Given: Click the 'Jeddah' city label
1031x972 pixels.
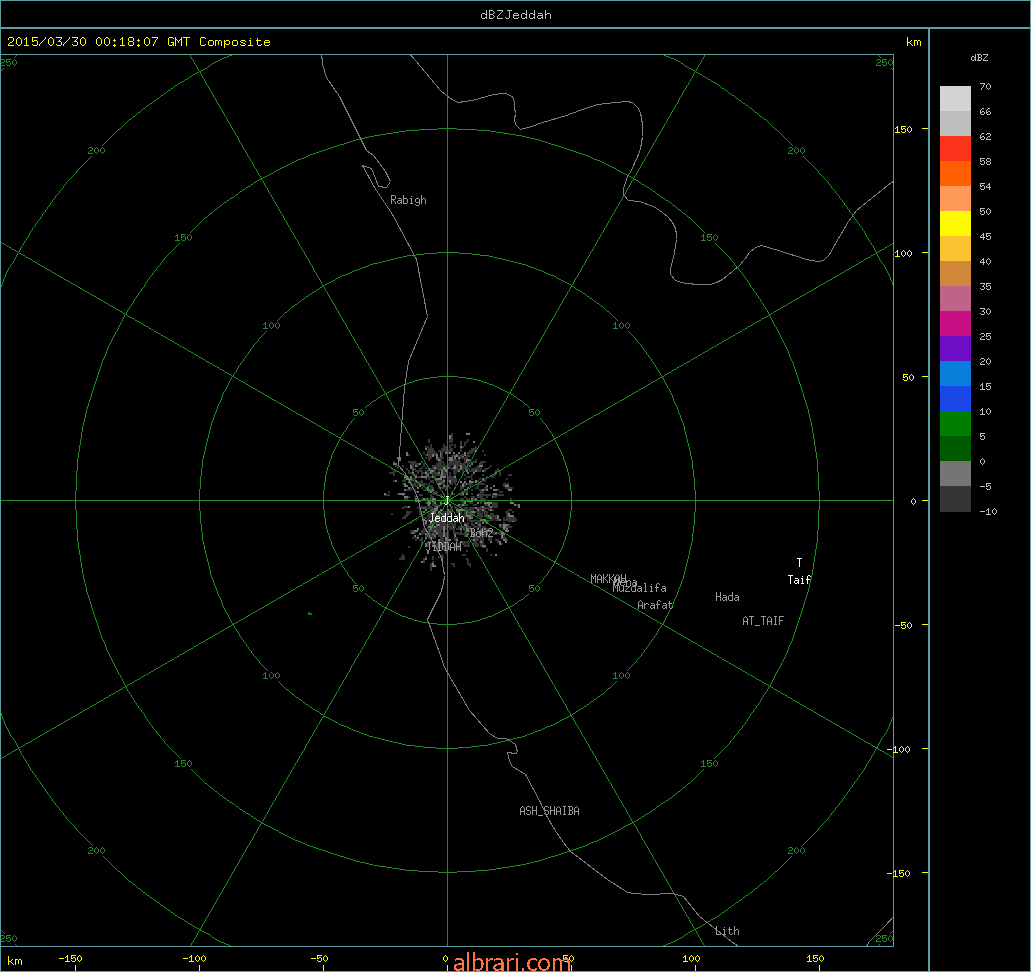Looking at the screenshot, I should point(446,518).
